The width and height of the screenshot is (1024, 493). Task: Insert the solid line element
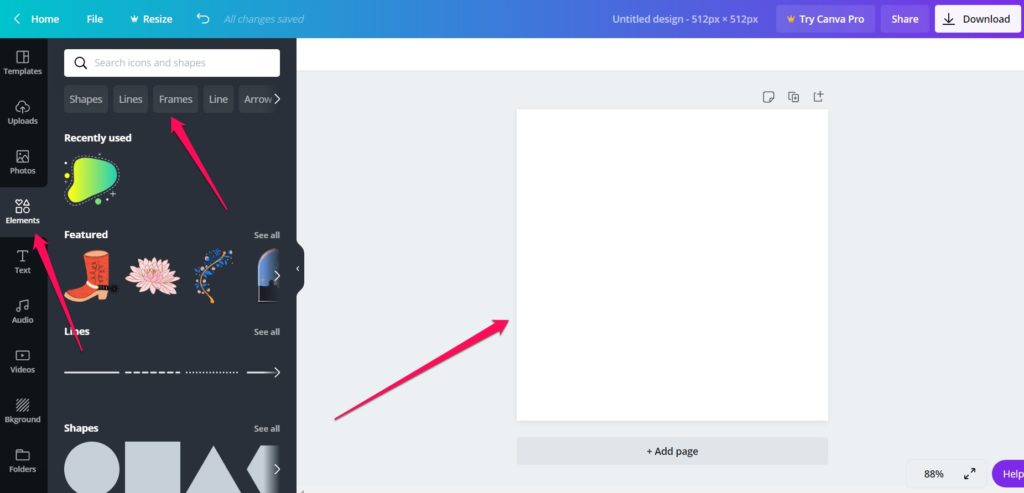[91, 372]
